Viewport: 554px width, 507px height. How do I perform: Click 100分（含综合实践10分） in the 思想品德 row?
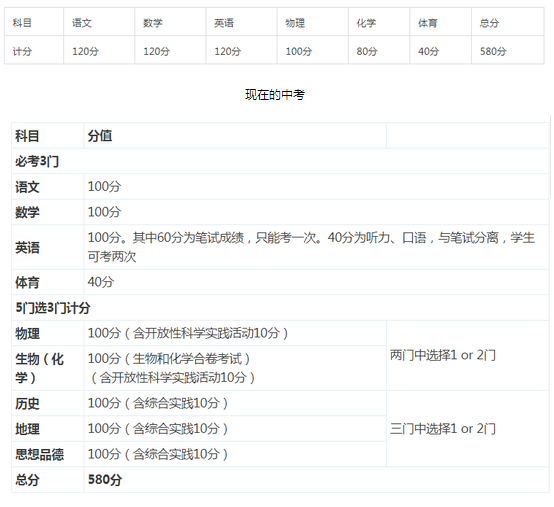(158, 454)
